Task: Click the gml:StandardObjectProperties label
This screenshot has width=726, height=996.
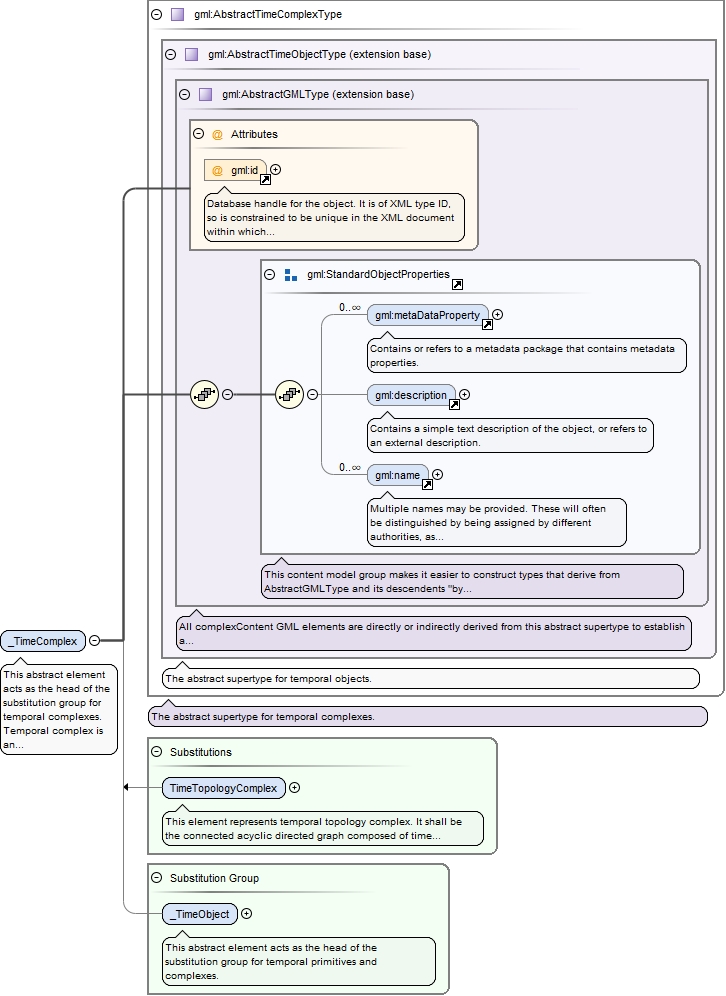Action: click(x=378, y=274)
